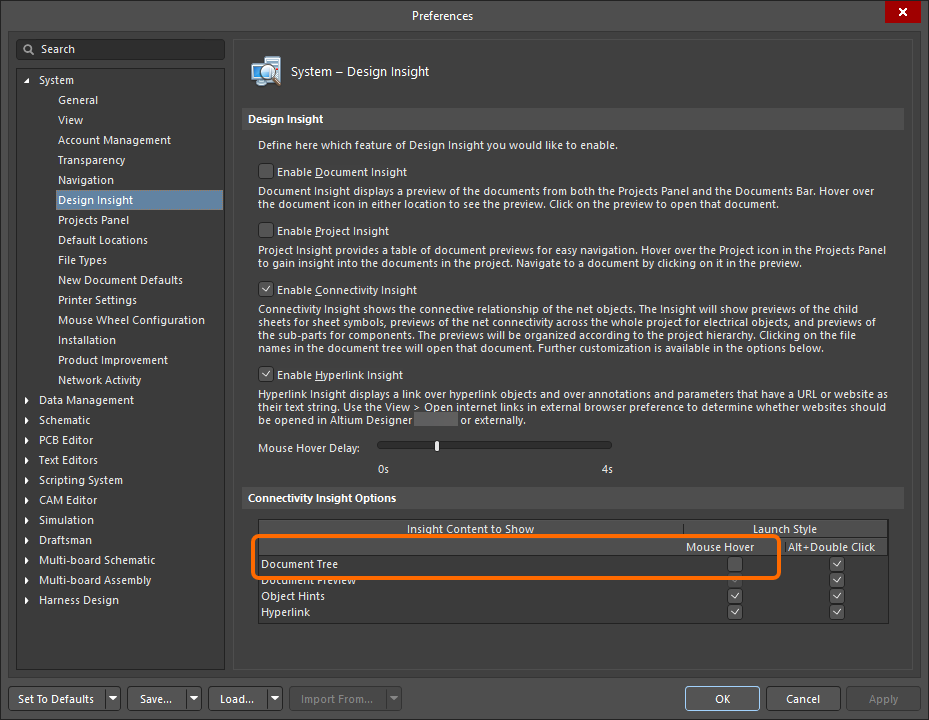Click the Load... button
Viewport: 929px width, 720px height.
tap(237, 699)
